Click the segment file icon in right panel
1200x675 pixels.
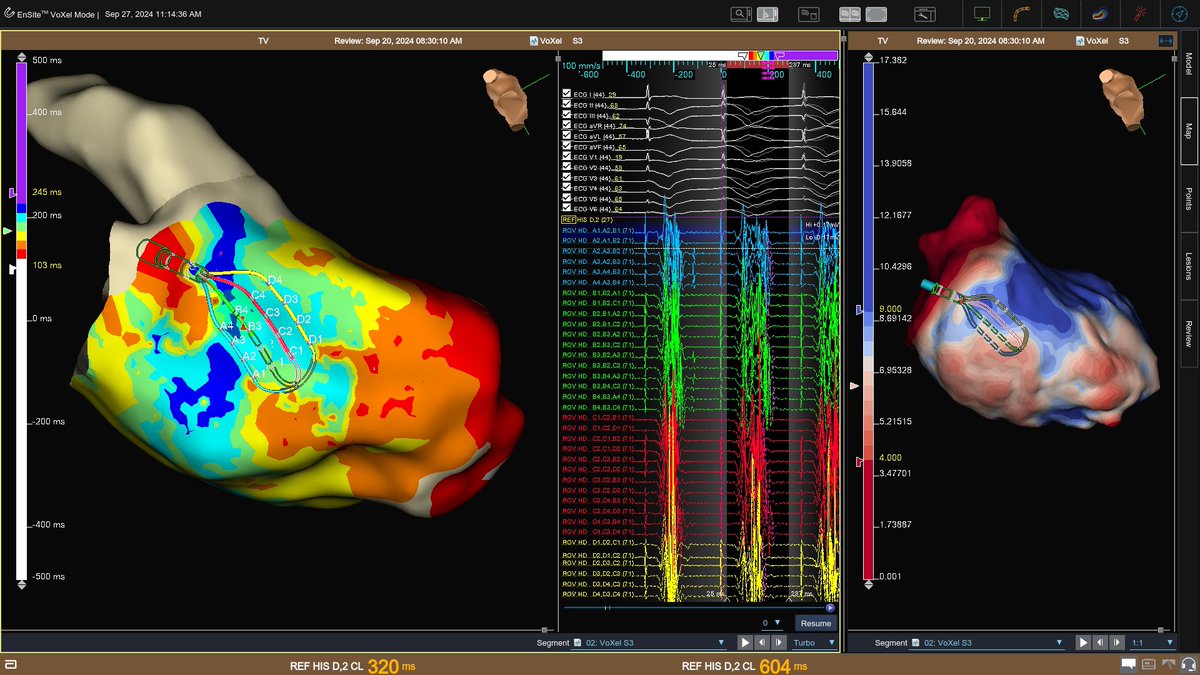tap(917, 642)
